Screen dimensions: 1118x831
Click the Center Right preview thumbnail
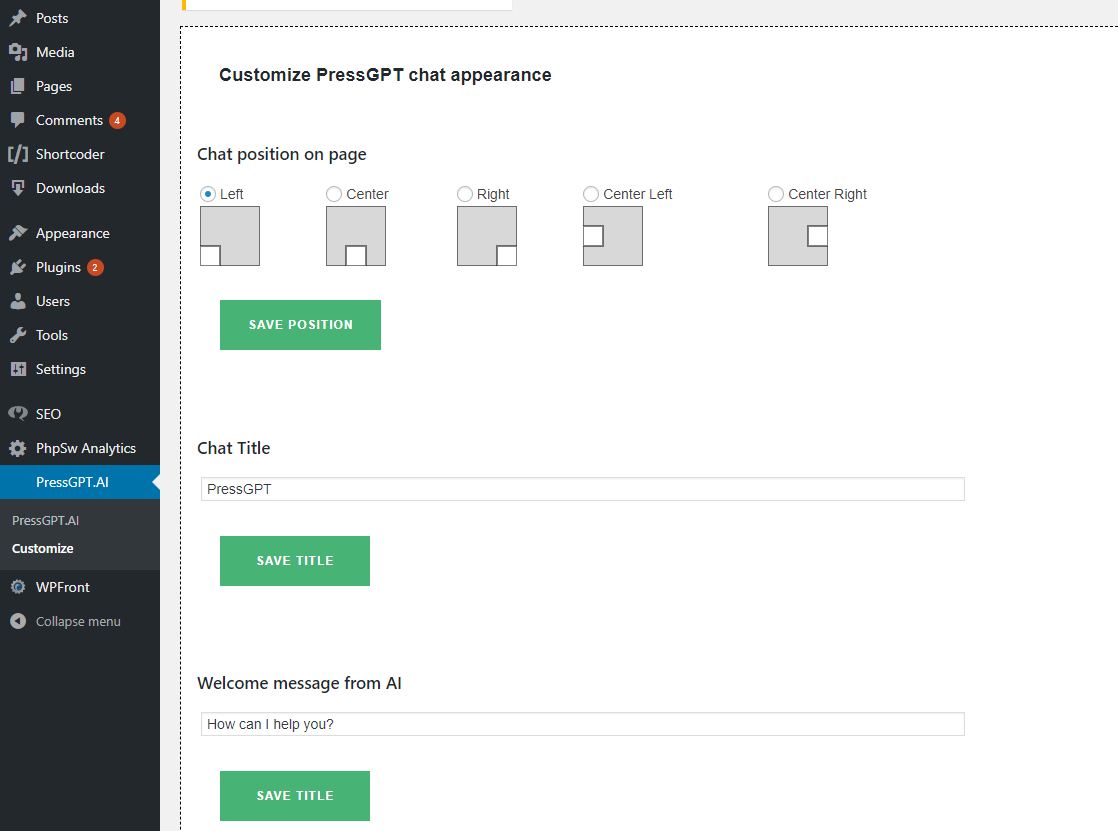point(798,236)
